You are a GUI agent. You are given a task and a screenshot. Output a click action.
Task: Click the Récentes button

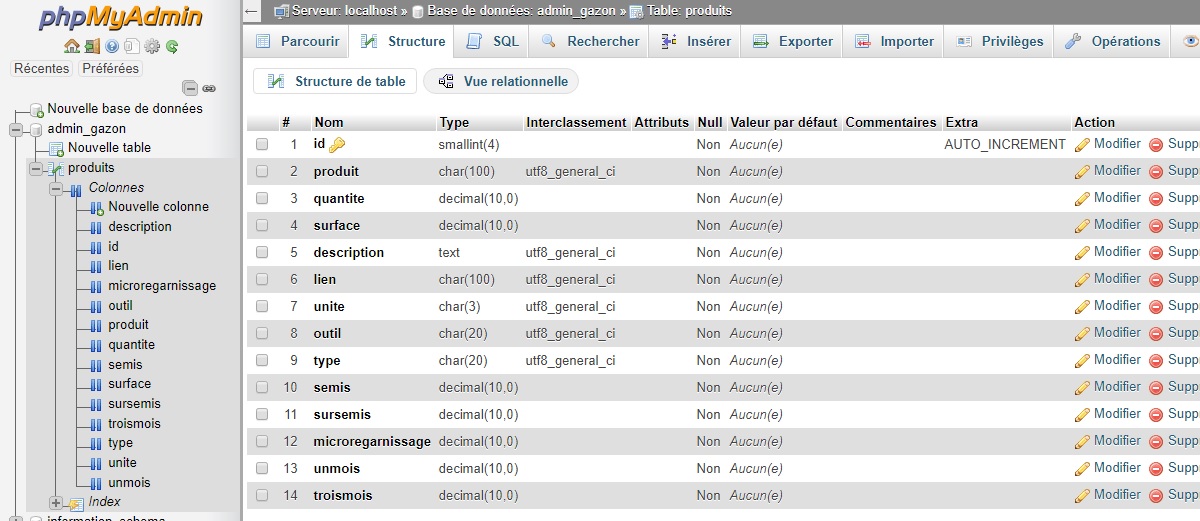click(x=42, y=69)
